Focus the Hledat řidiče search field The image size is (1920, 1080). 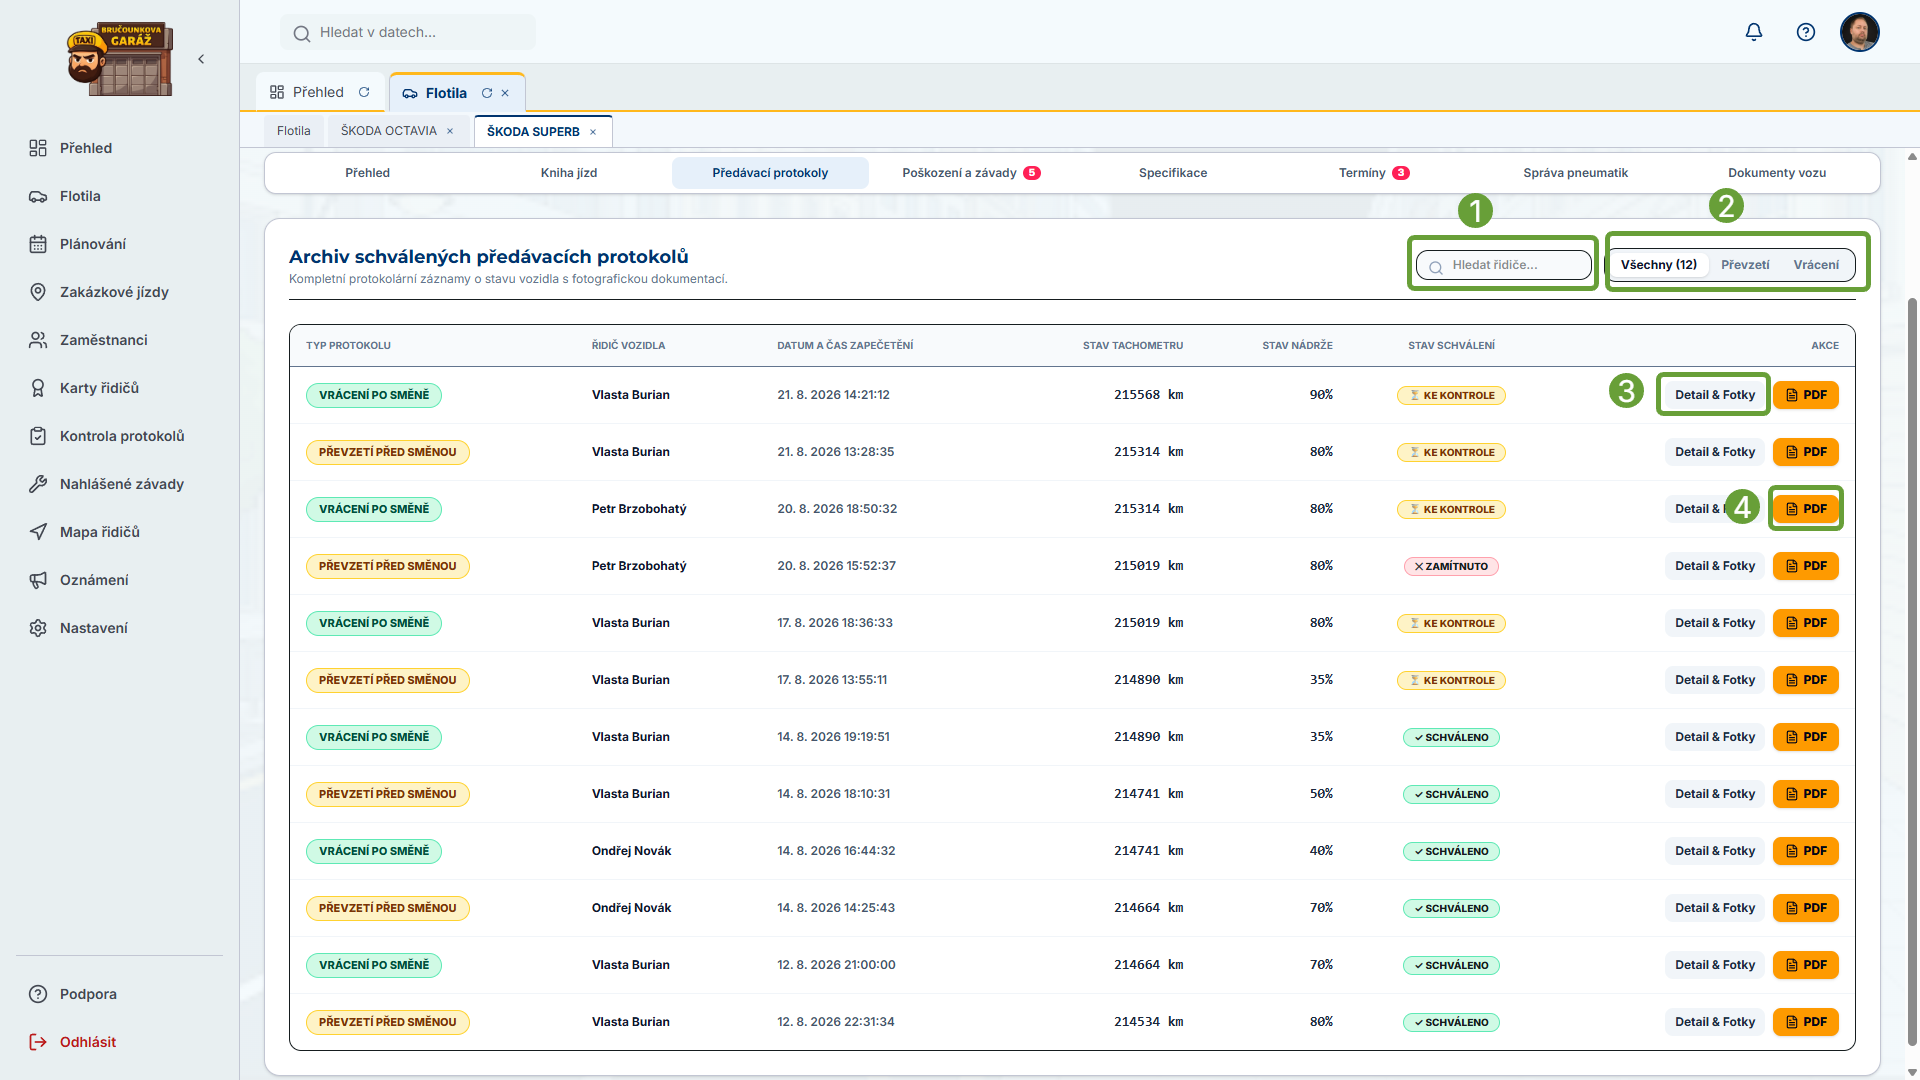pos(1503,265)
